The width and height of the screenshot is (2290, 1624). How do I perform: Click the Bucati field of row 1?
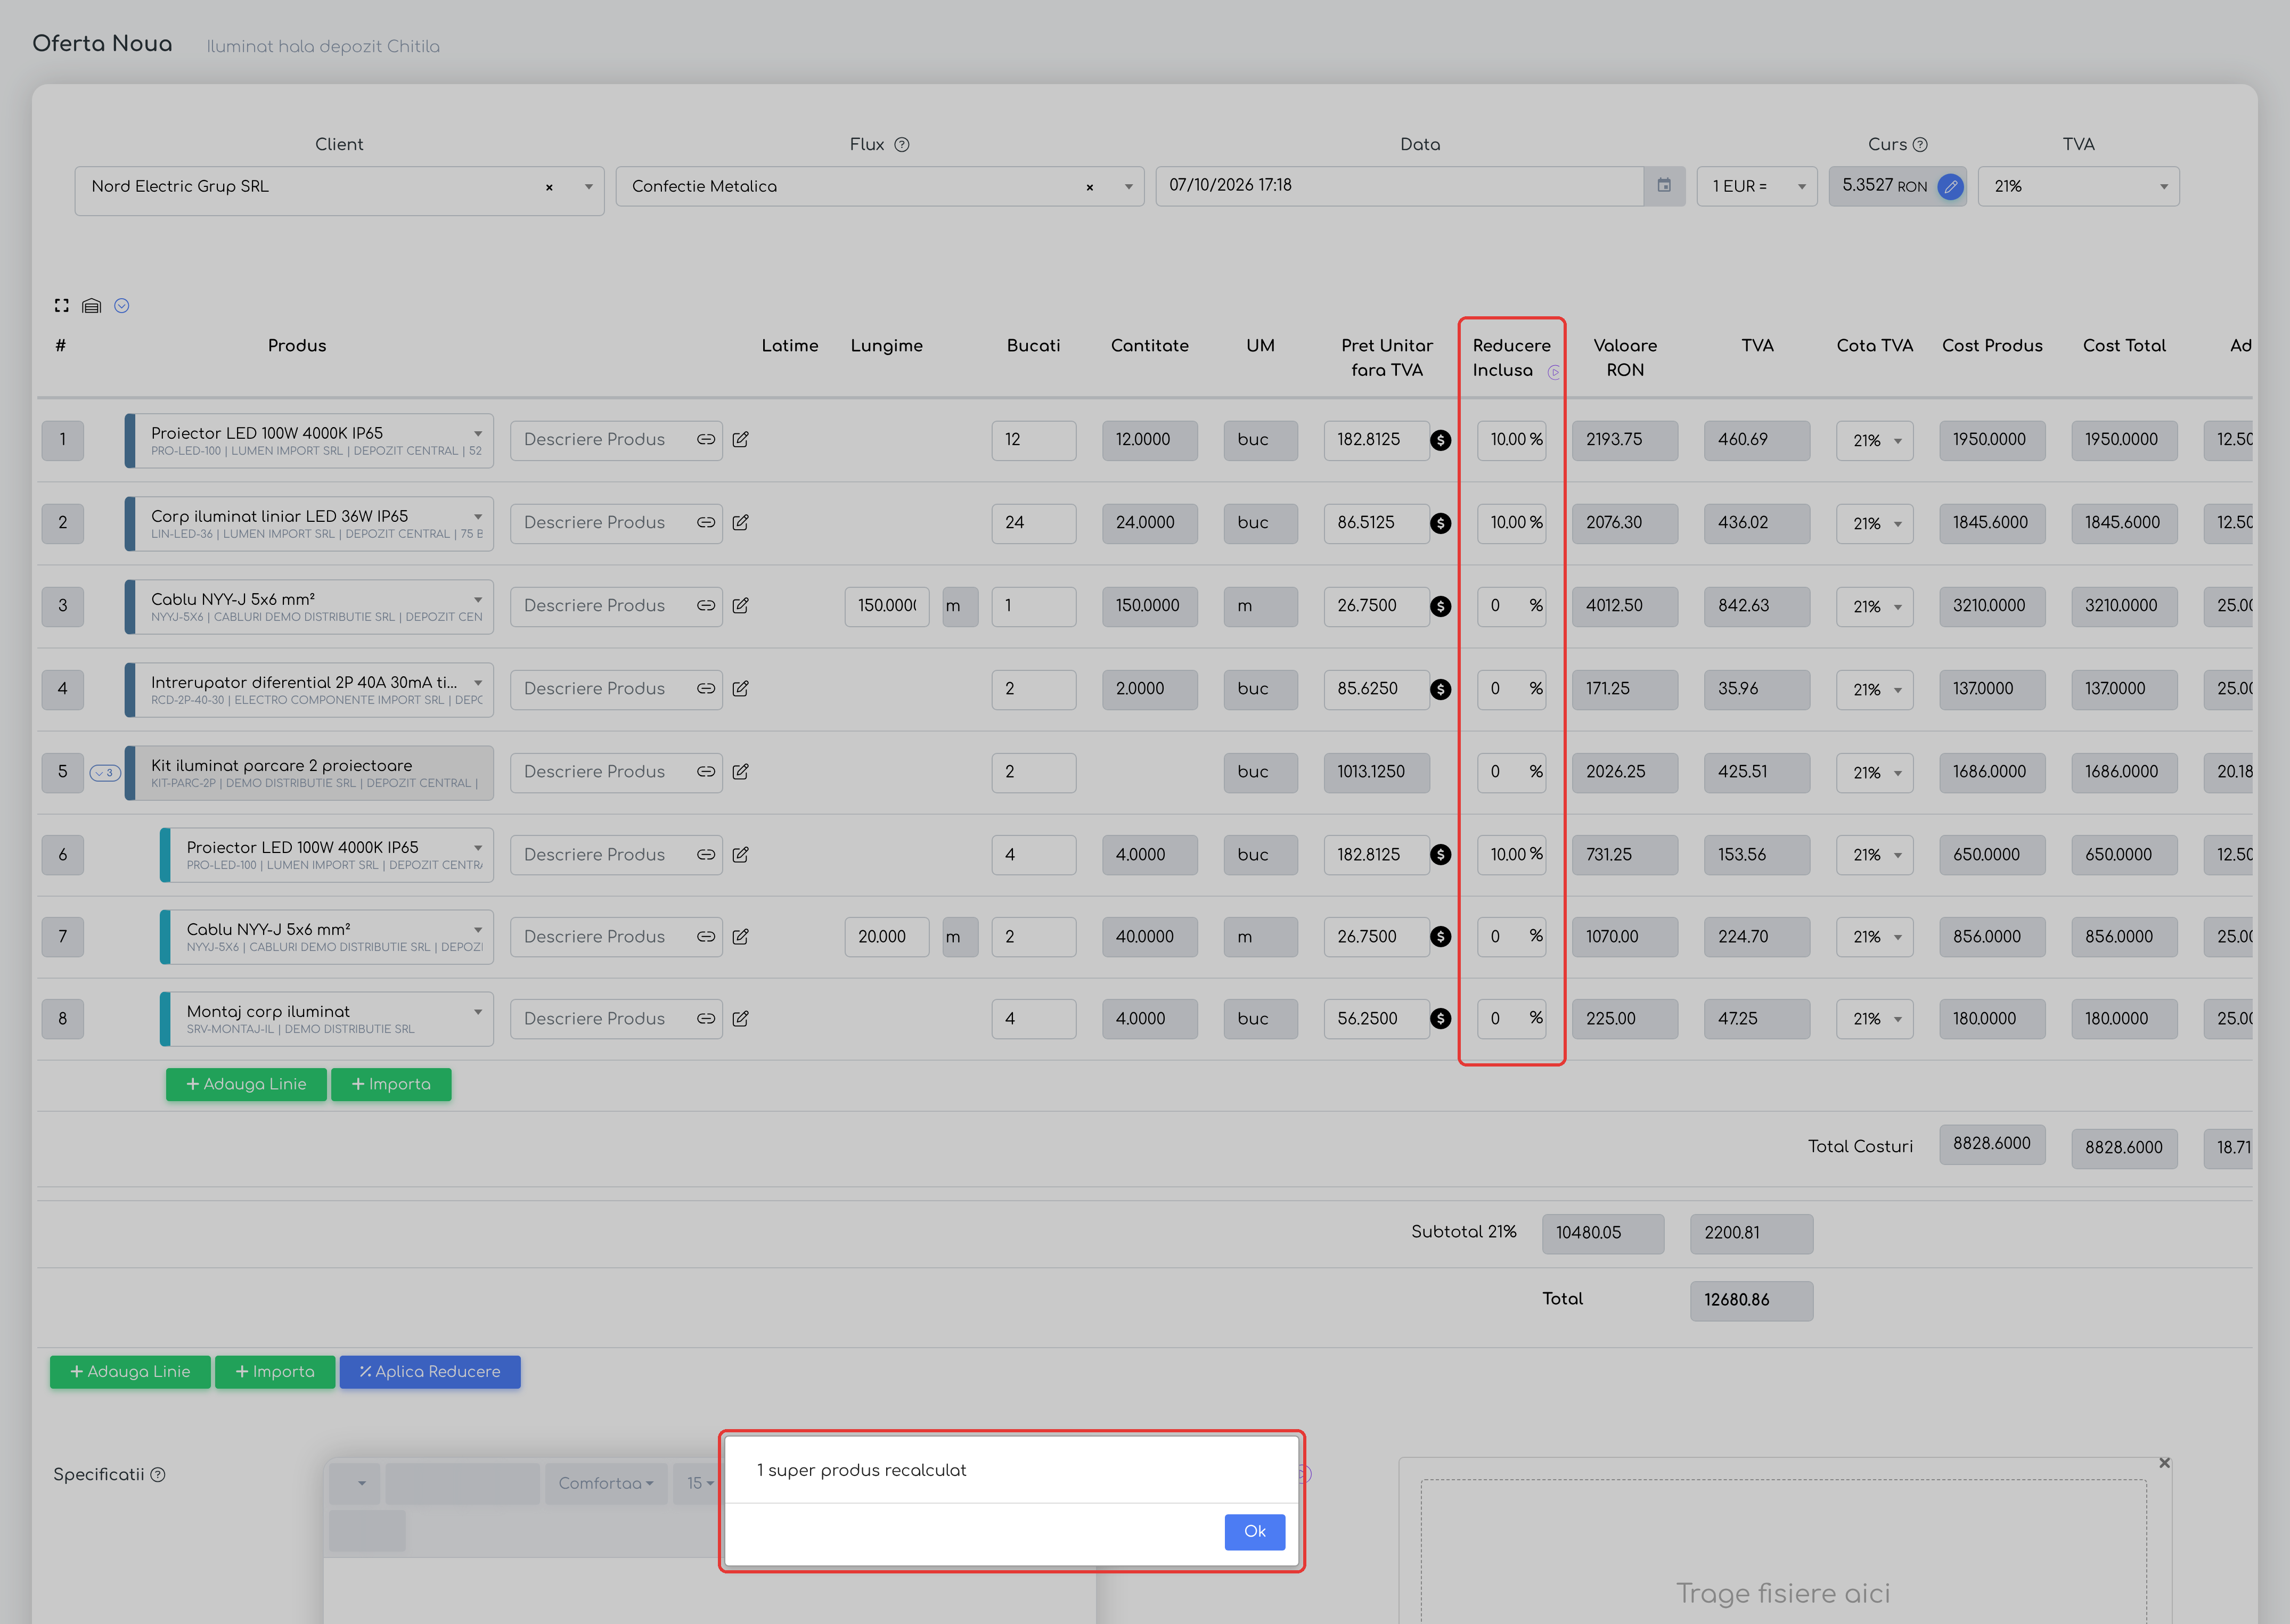coord(1033,441)
